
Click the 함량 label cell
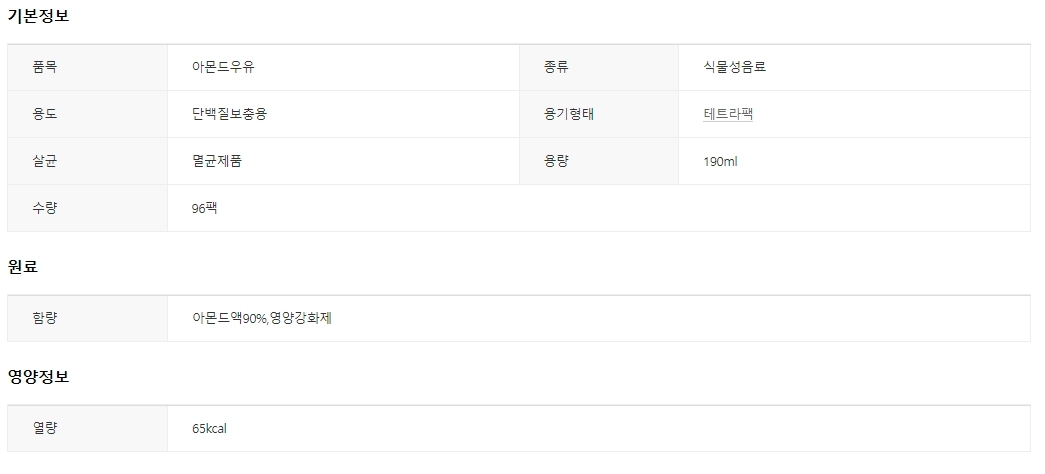coord(46,318)
